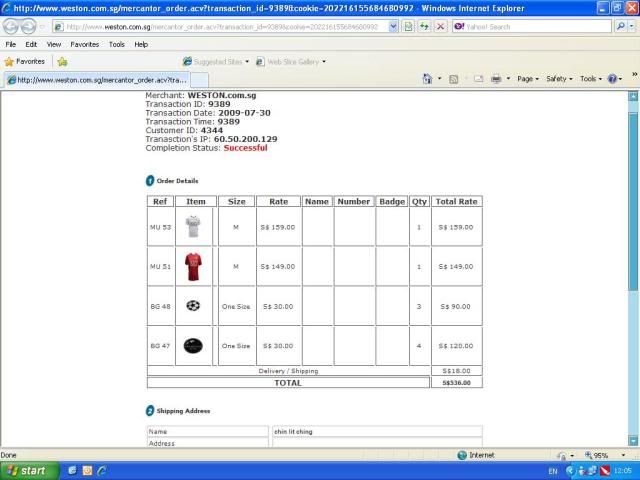The width and height of the screenshot is (640, 480).
Task: Open the Tools menu in menu bar
Action: 116,44
